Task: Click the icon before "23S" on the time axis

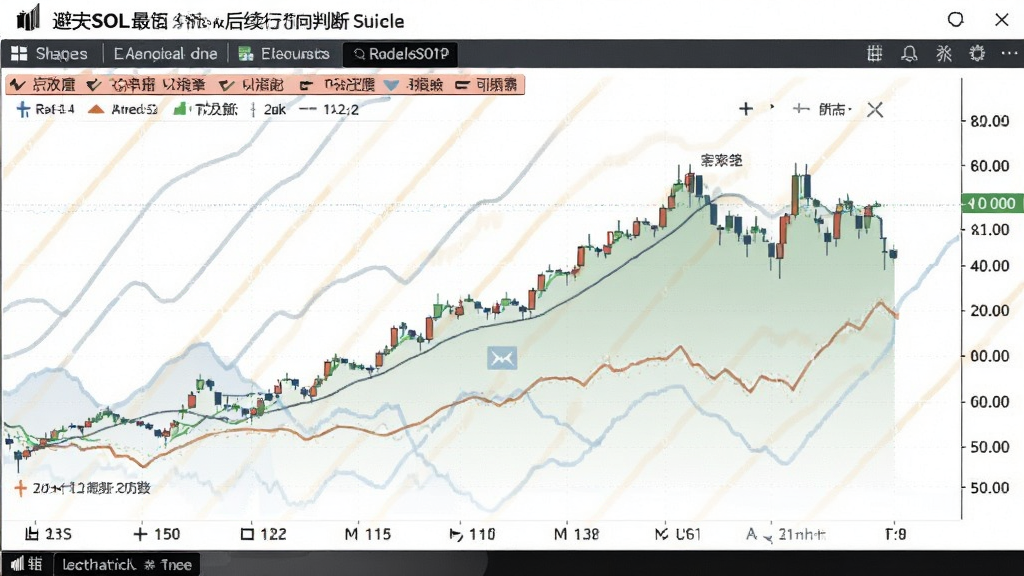Action: click(31, 534)
